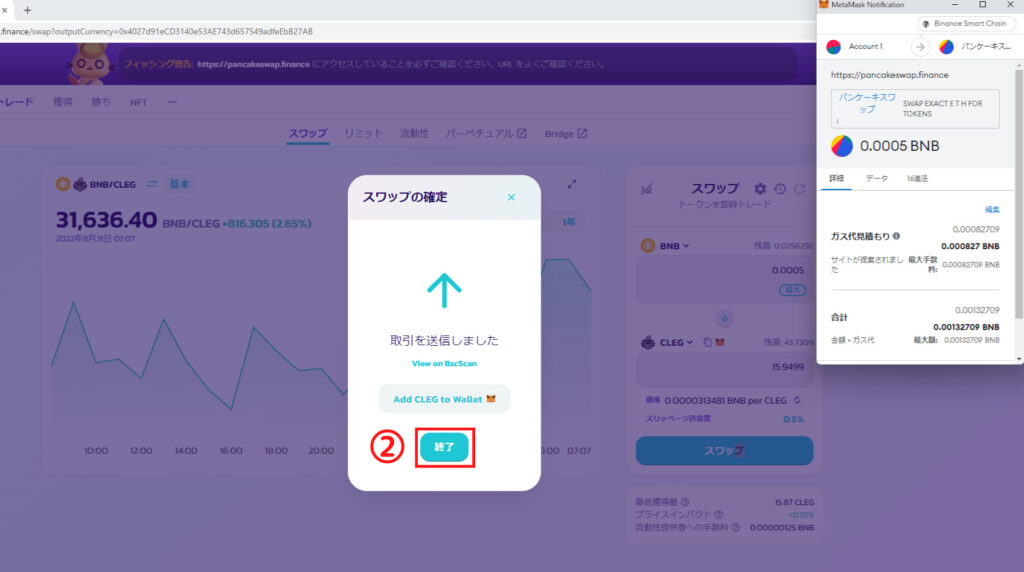Maximize the MetaMask Notification window
The height and width of the screenshot is (572, 1024).
tap(982, 5)
